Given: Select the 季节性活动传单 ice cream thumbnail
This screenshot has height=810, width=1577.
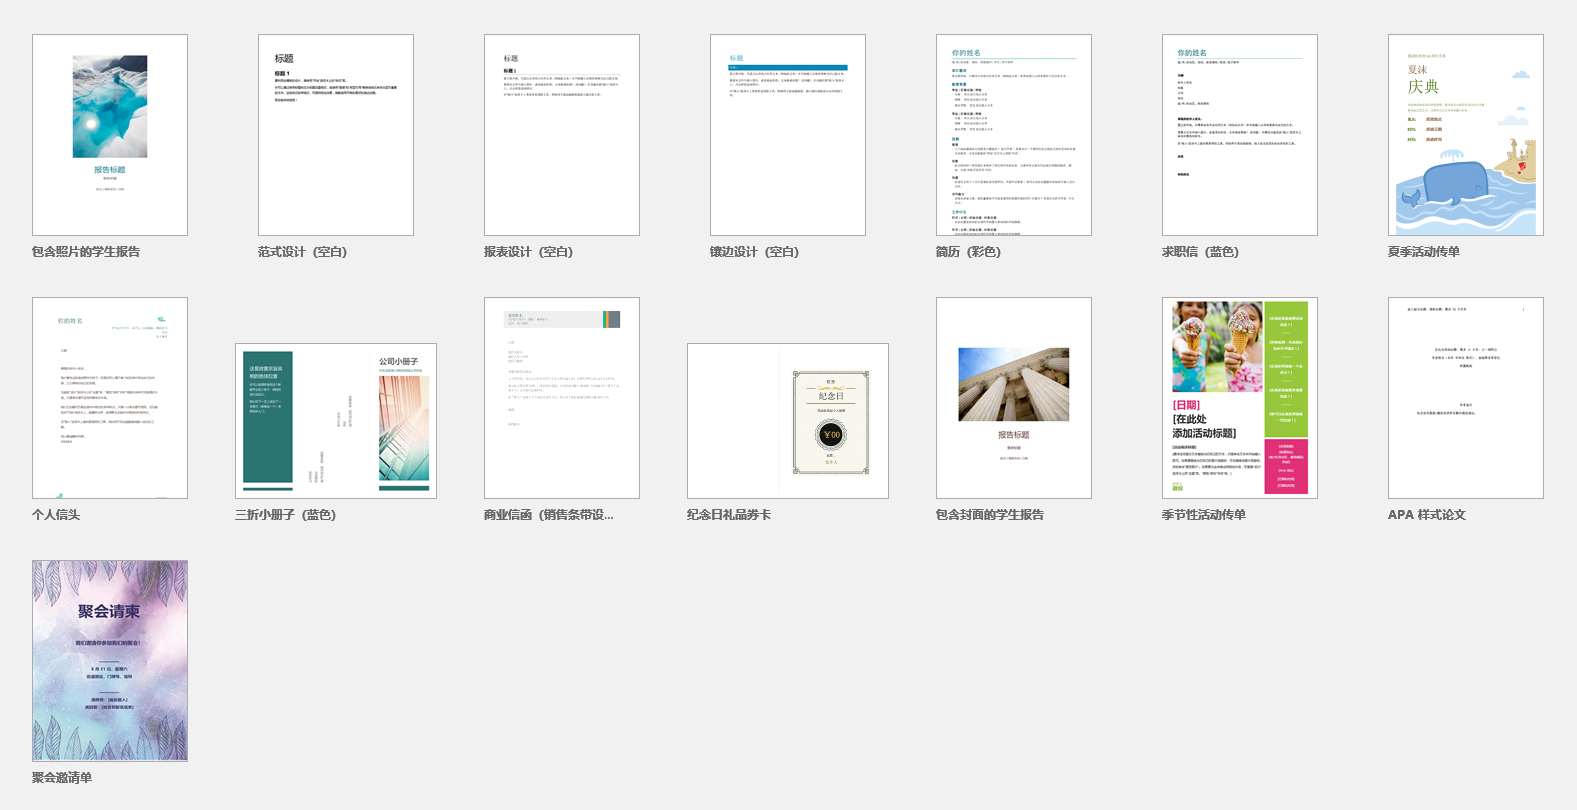Looking at the screenshot, I should [x=1240, y=398].
